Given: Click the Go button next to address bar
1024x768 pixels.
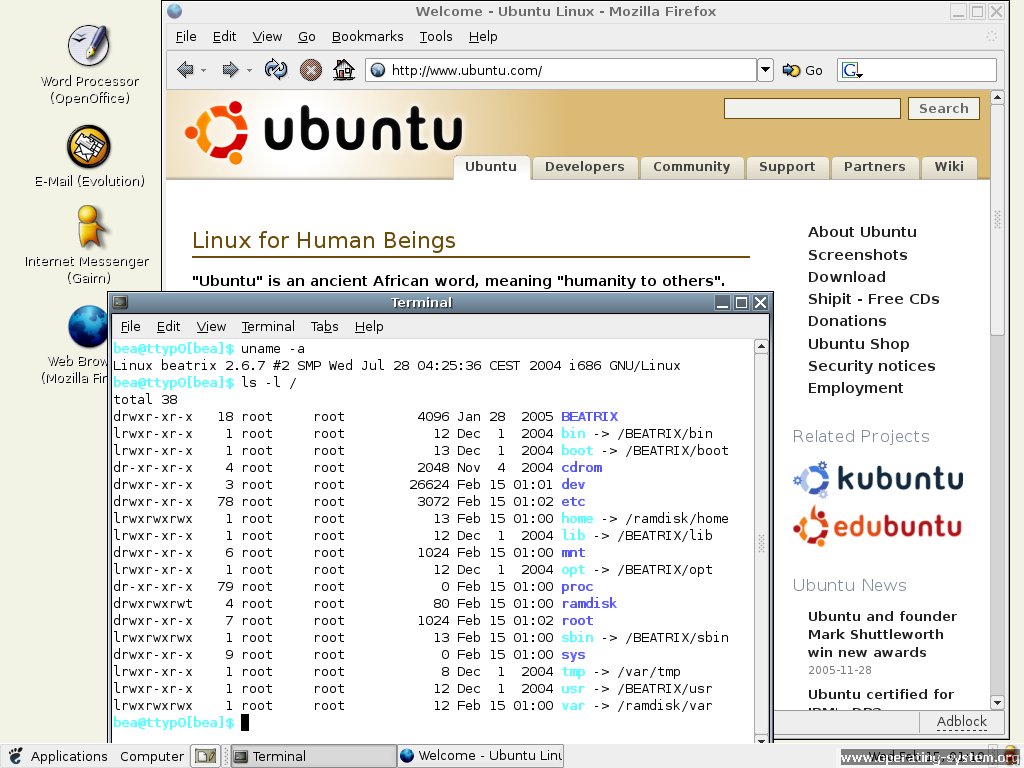Looking at the screenshot, I should coord(803,70).
